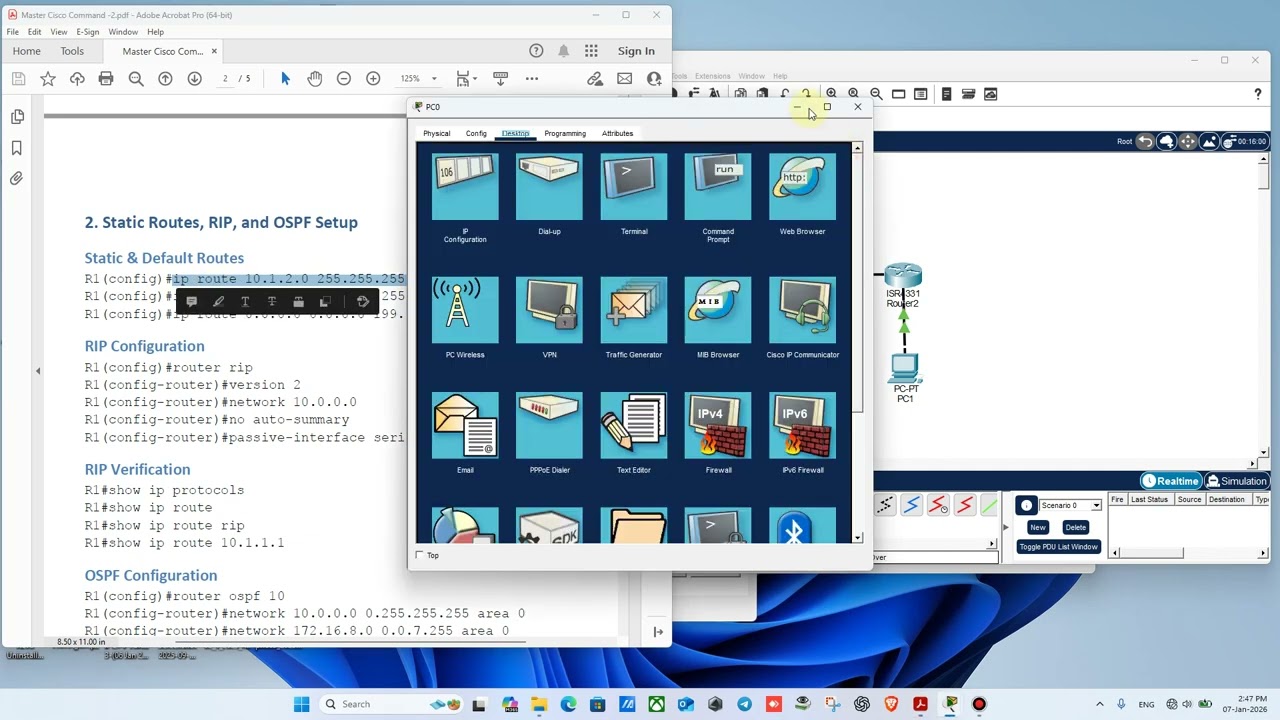Expand the collapsed right pane arrow in Acrobat
Image resolution: width=1280 pixels, height=720 pixels.
[x=658, y=631]
